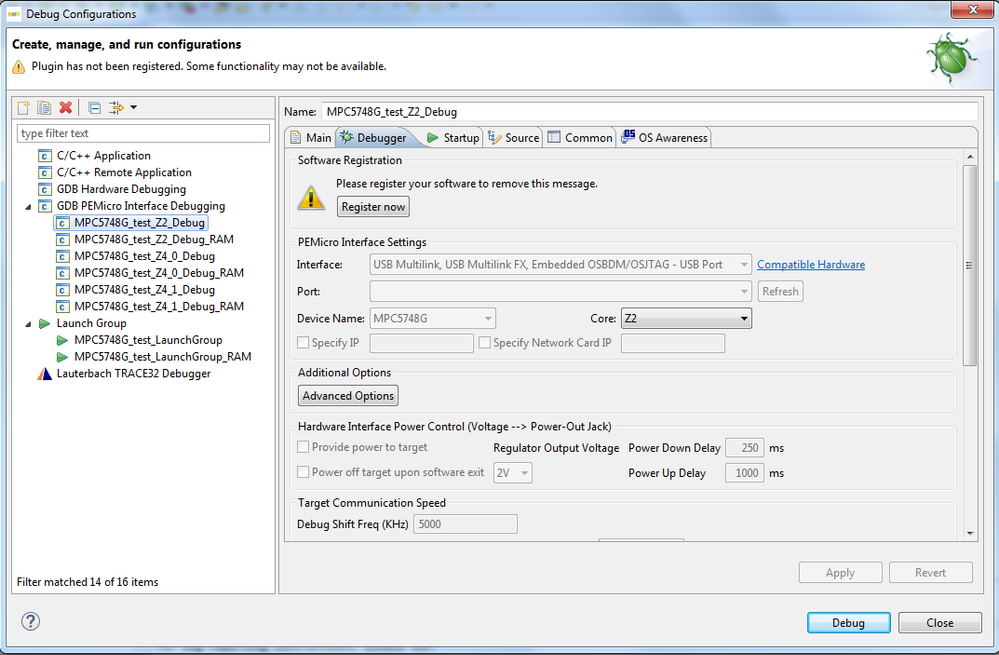Click the Specify IP address field
Viewport: 999px width, 655px height.
pos(421,343)
